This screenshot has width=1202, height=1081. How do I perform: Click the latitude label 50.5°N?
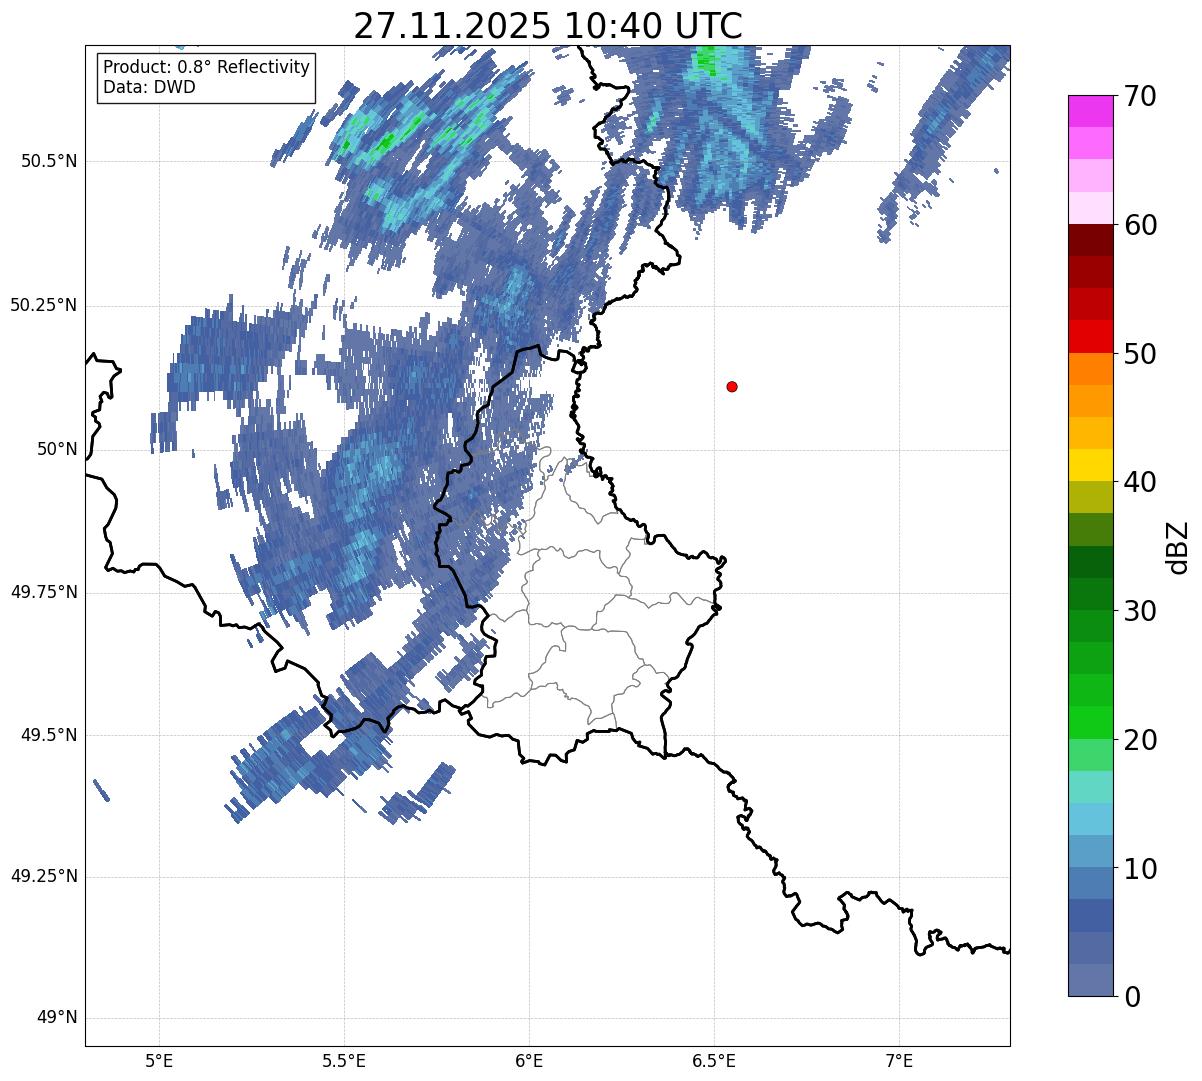pos(49,161)
